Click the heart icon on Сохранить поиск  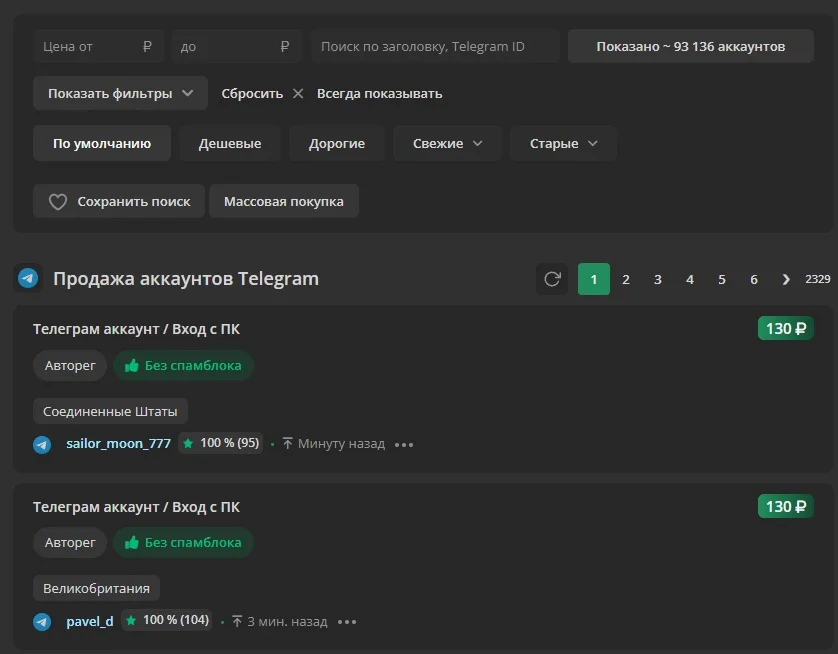(58, 202)
